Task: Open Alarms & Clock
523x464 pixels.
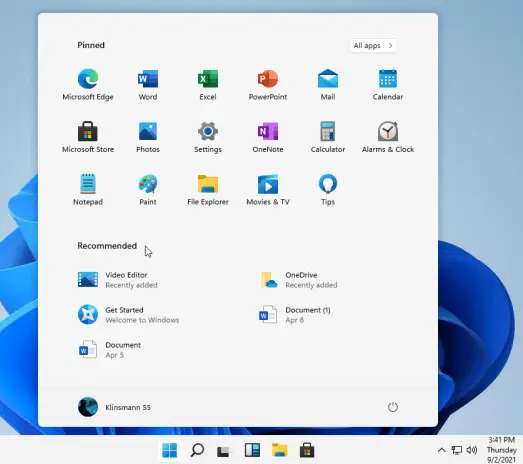Action: [x=388, y=137]
